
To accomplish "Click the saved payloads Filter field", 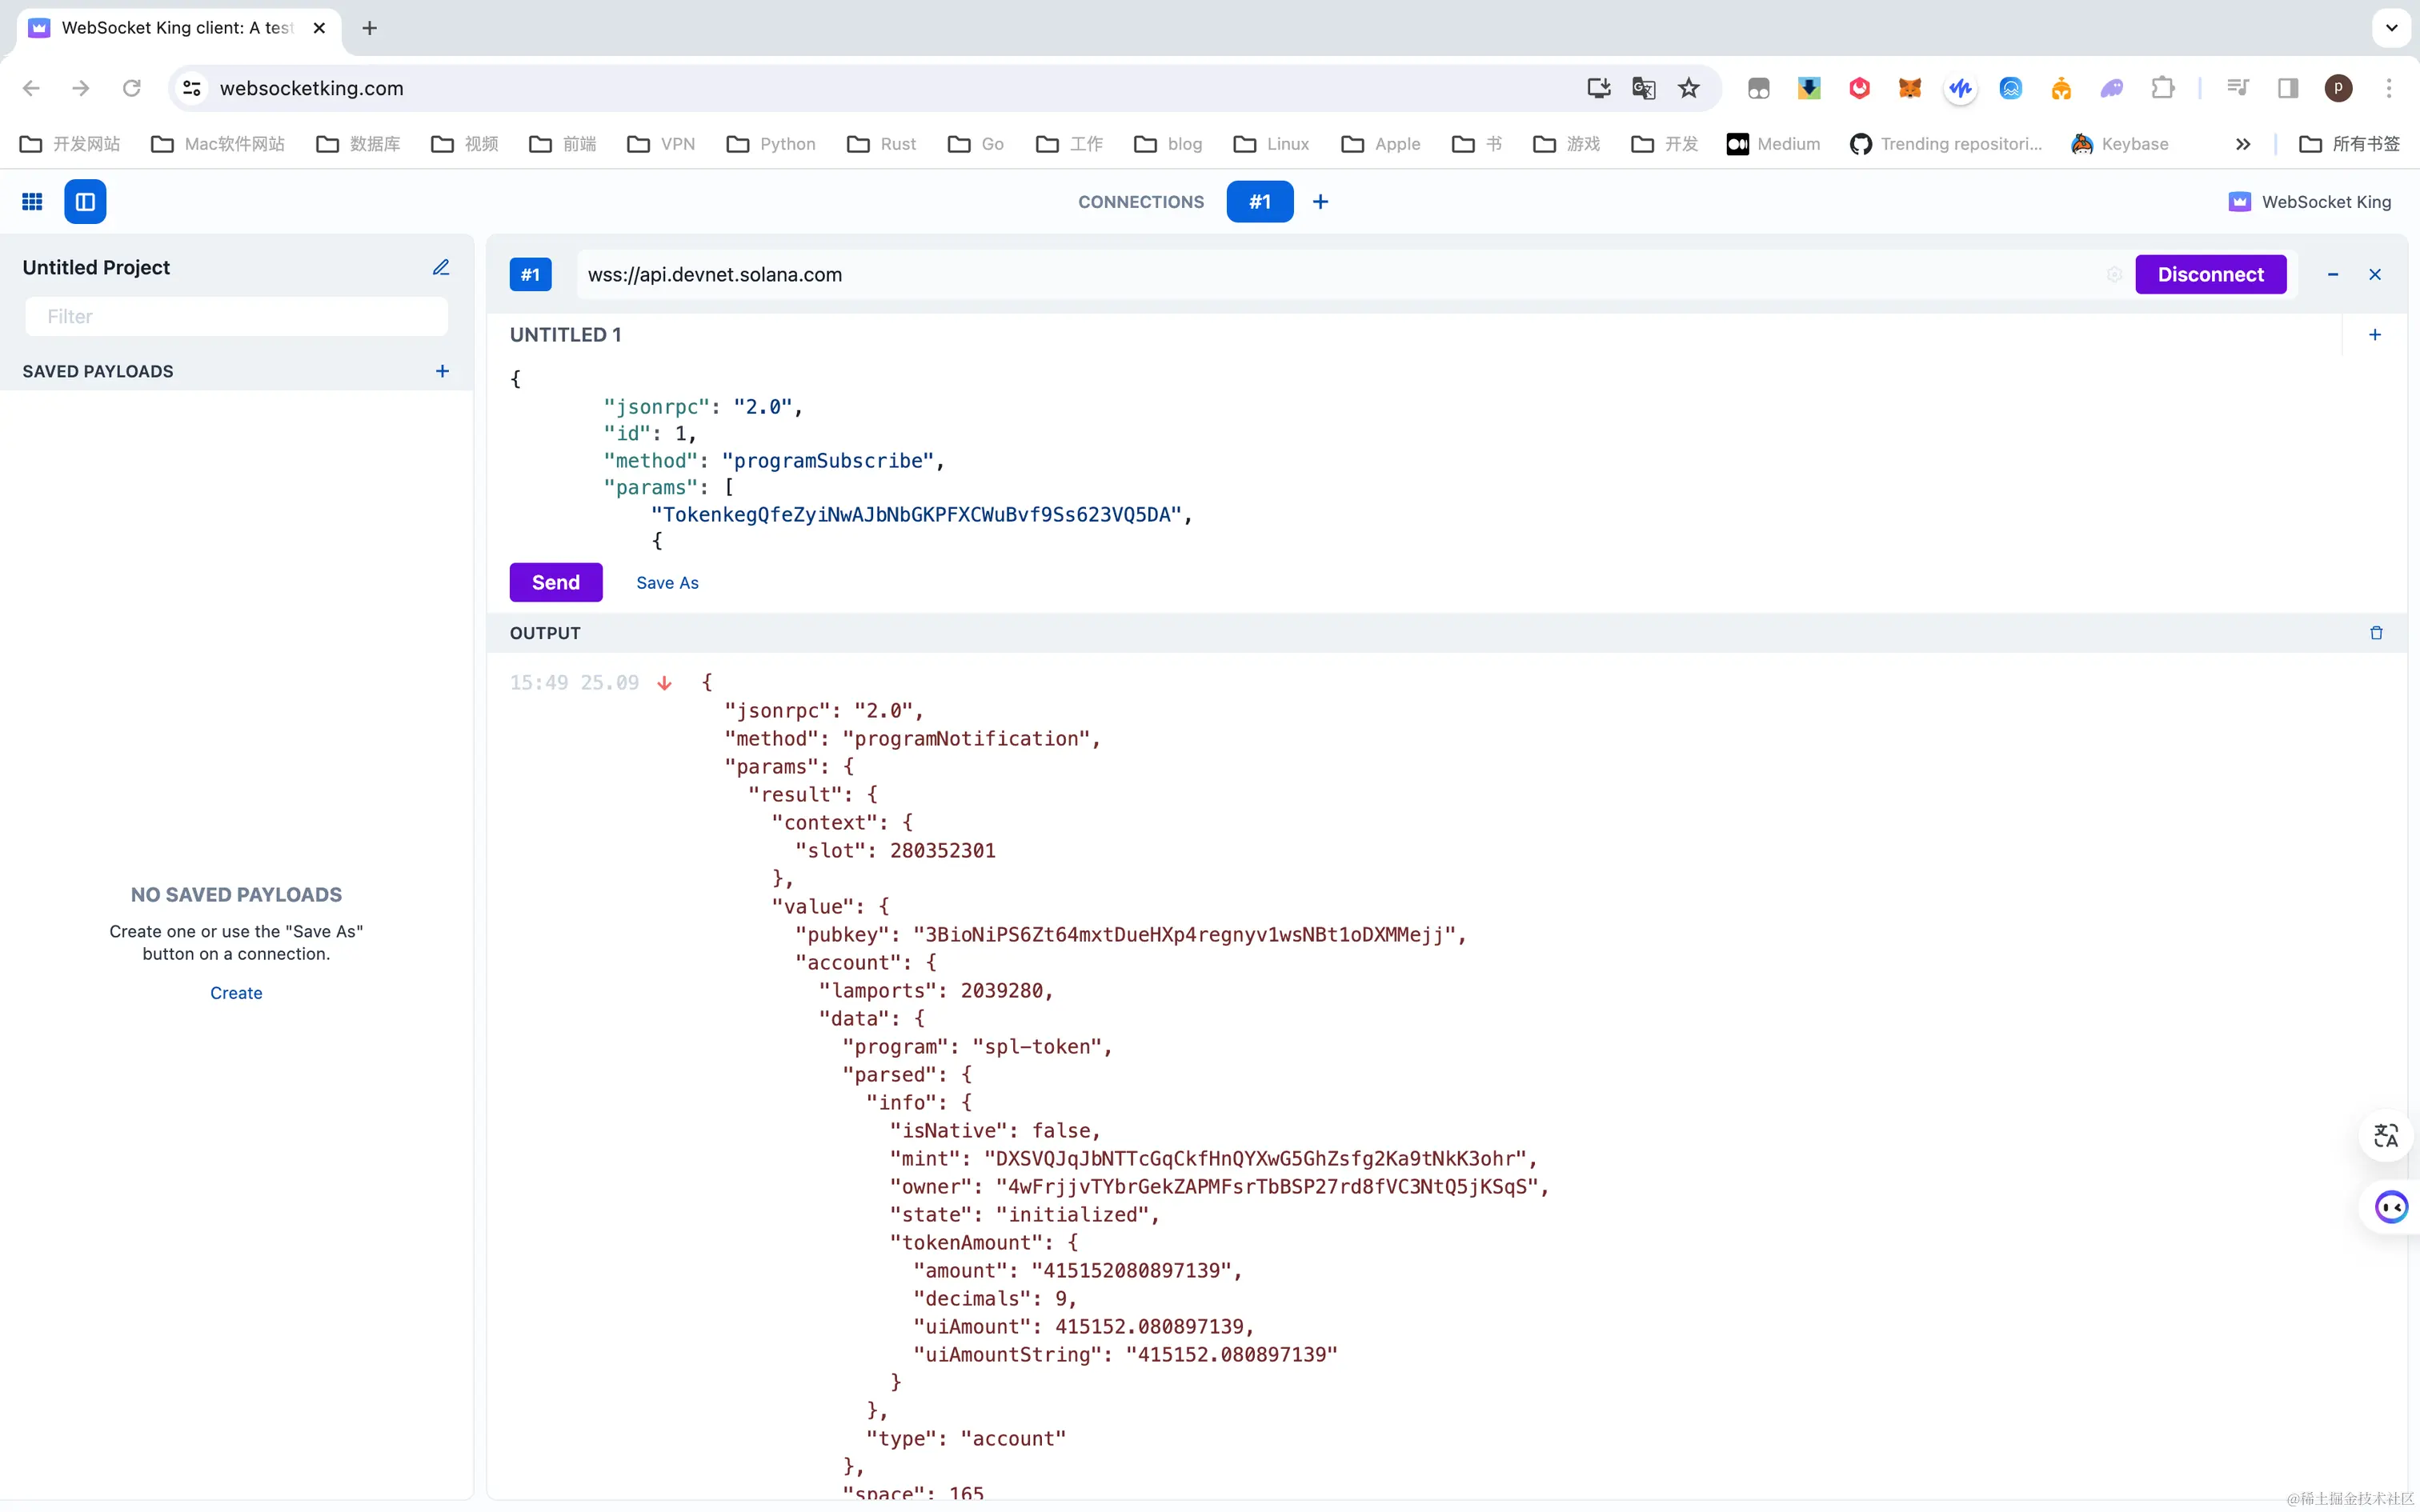I will coord(236,317).
